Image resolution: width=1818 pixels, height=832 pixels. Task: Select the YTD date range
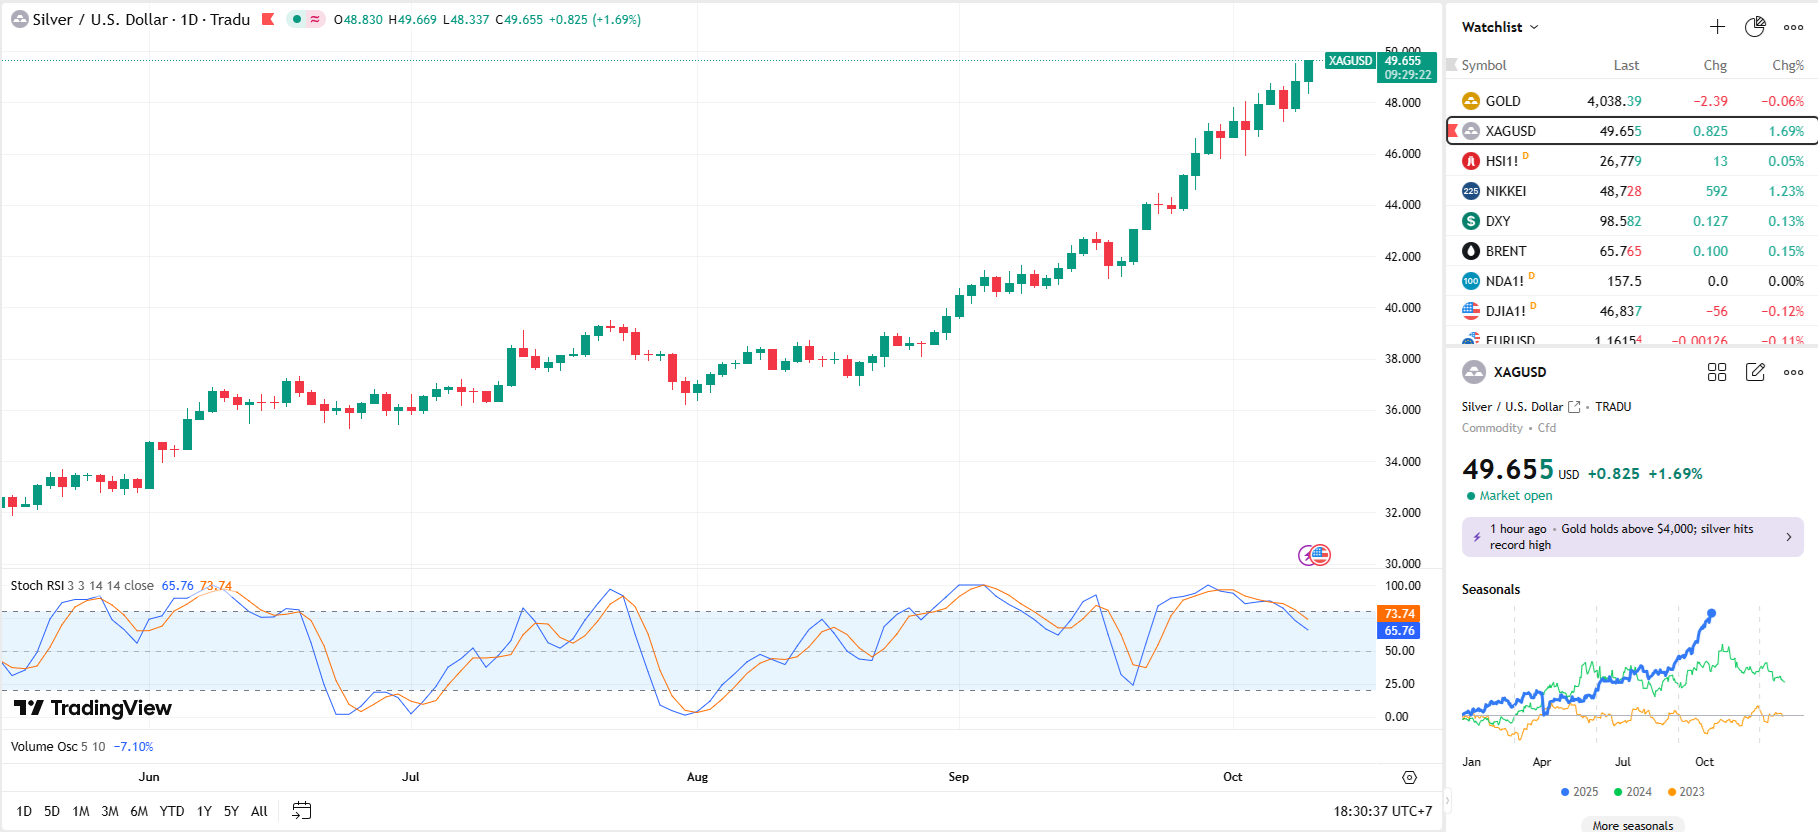tap(172, 811)
